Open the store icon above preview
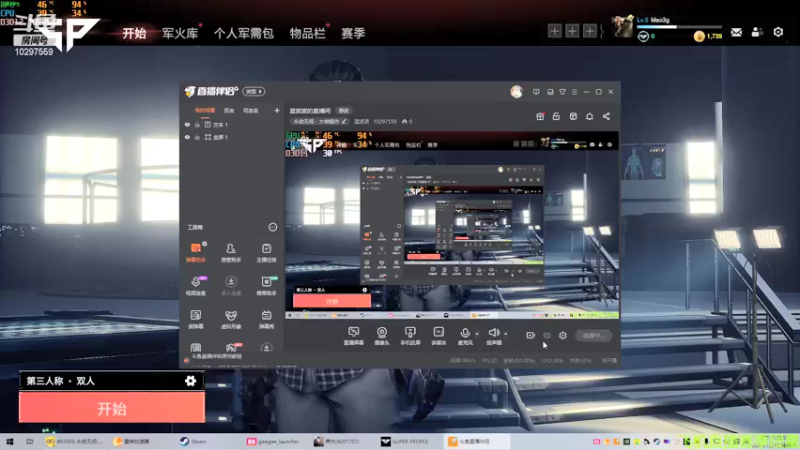This screenshot has height=450, width=800. pyautogui.click(x=573, y=116)
